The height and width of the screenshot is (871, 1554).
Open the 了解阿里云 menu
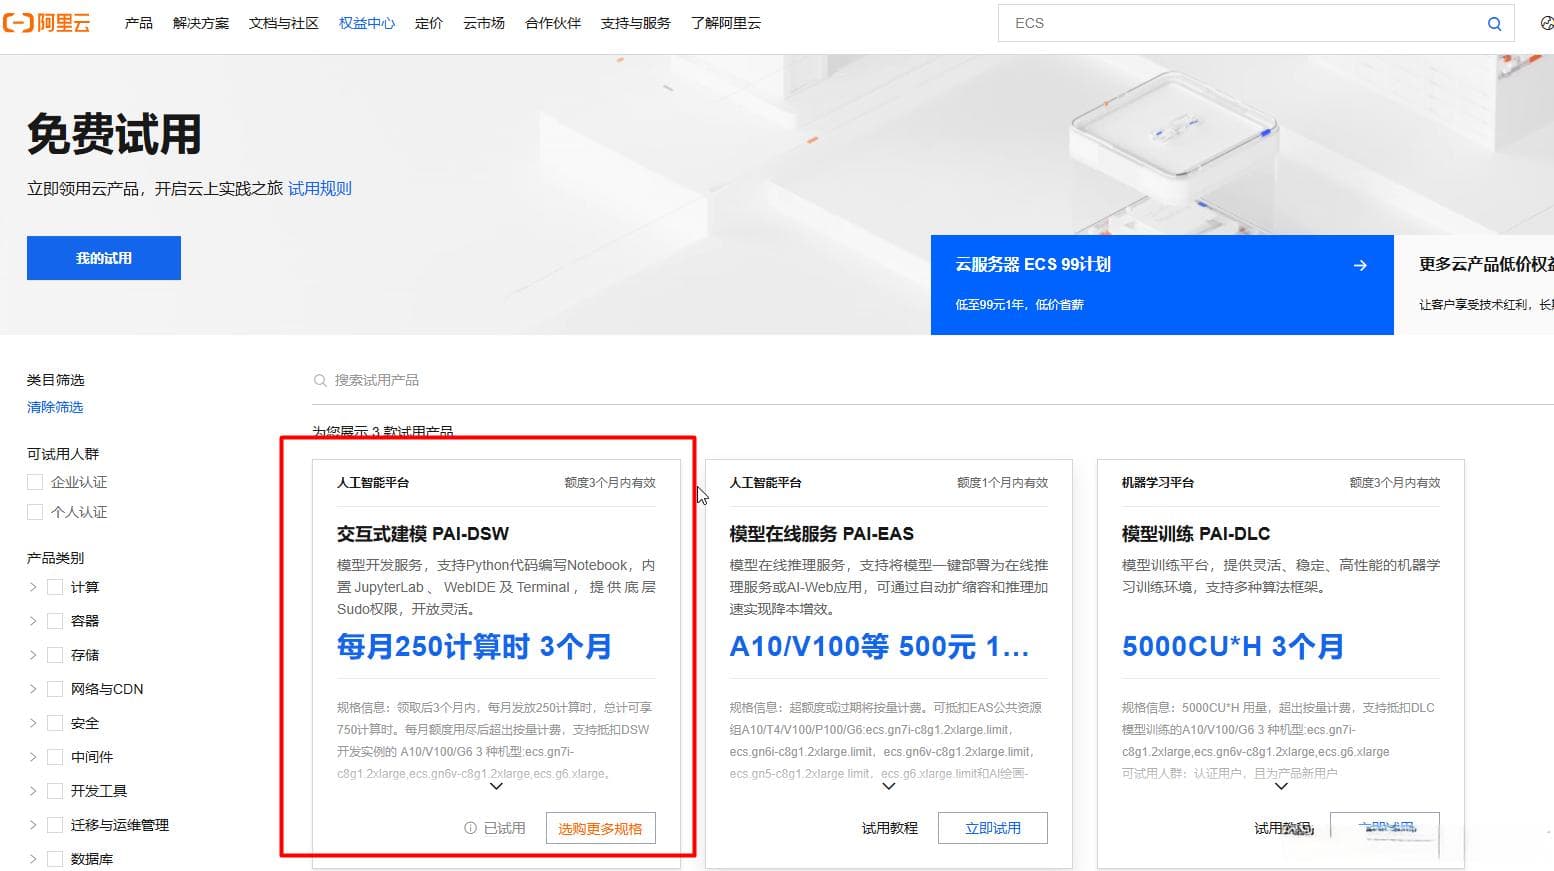726,23
